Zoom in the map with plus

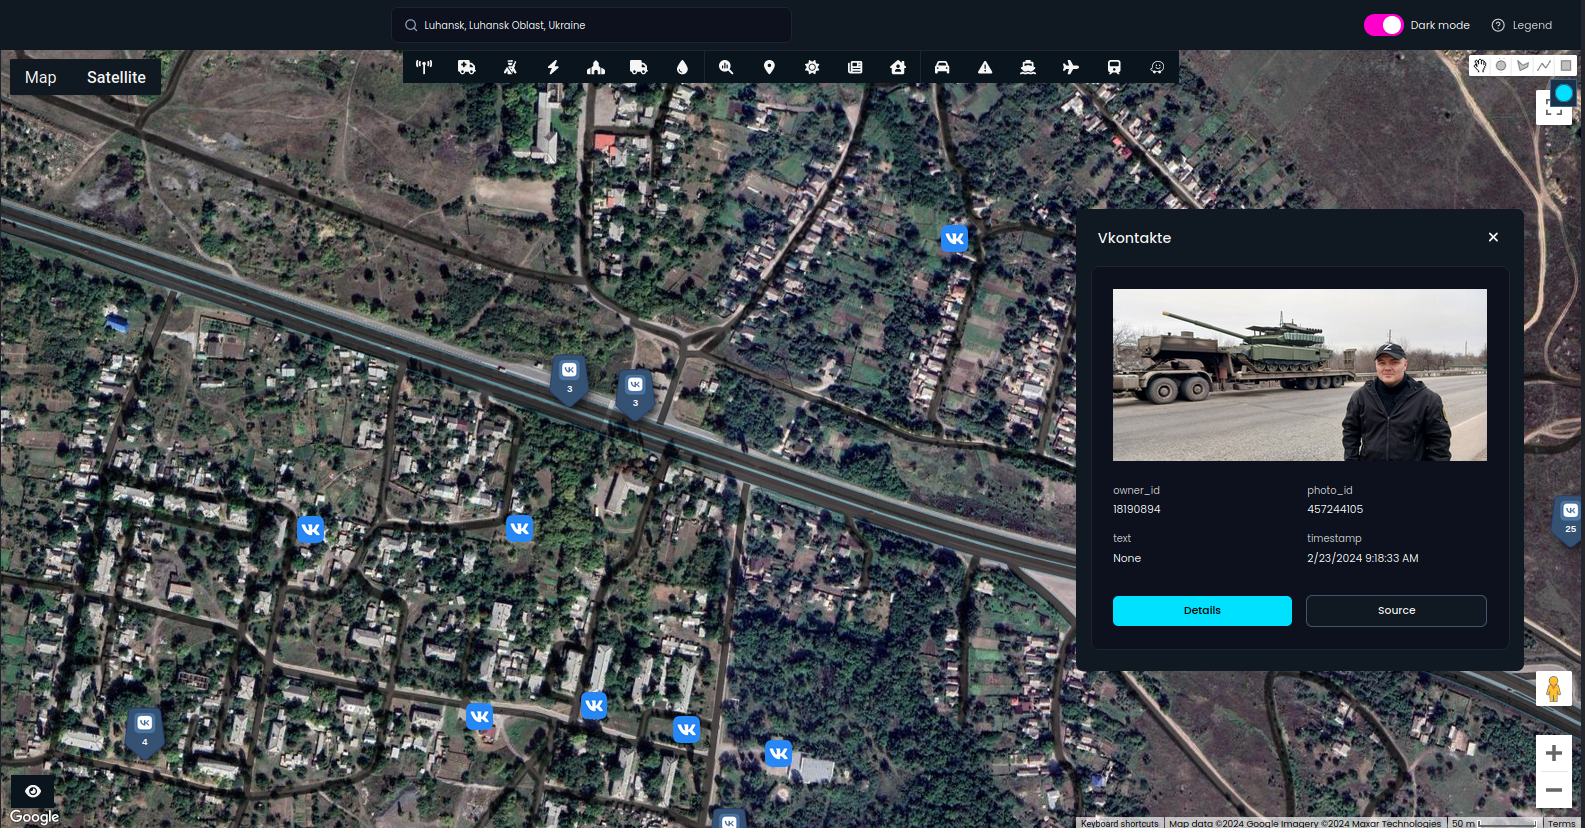point(1554,753)
